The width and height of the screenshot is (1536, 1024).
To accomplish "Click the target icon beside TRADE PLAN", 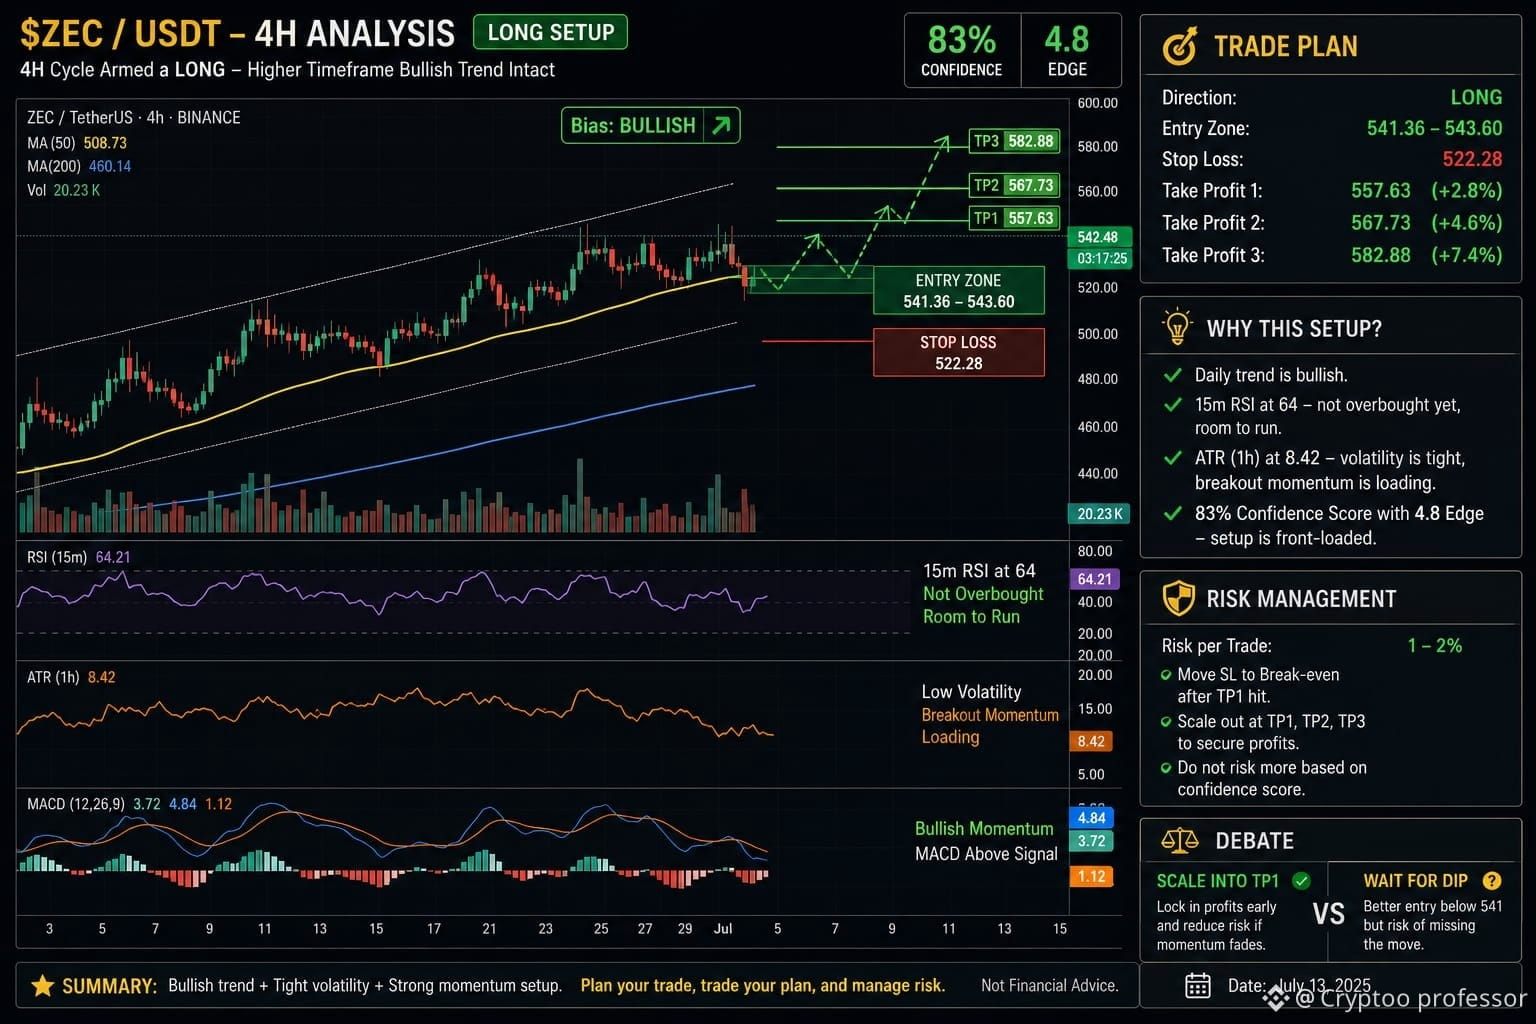I will [1180, 46].
